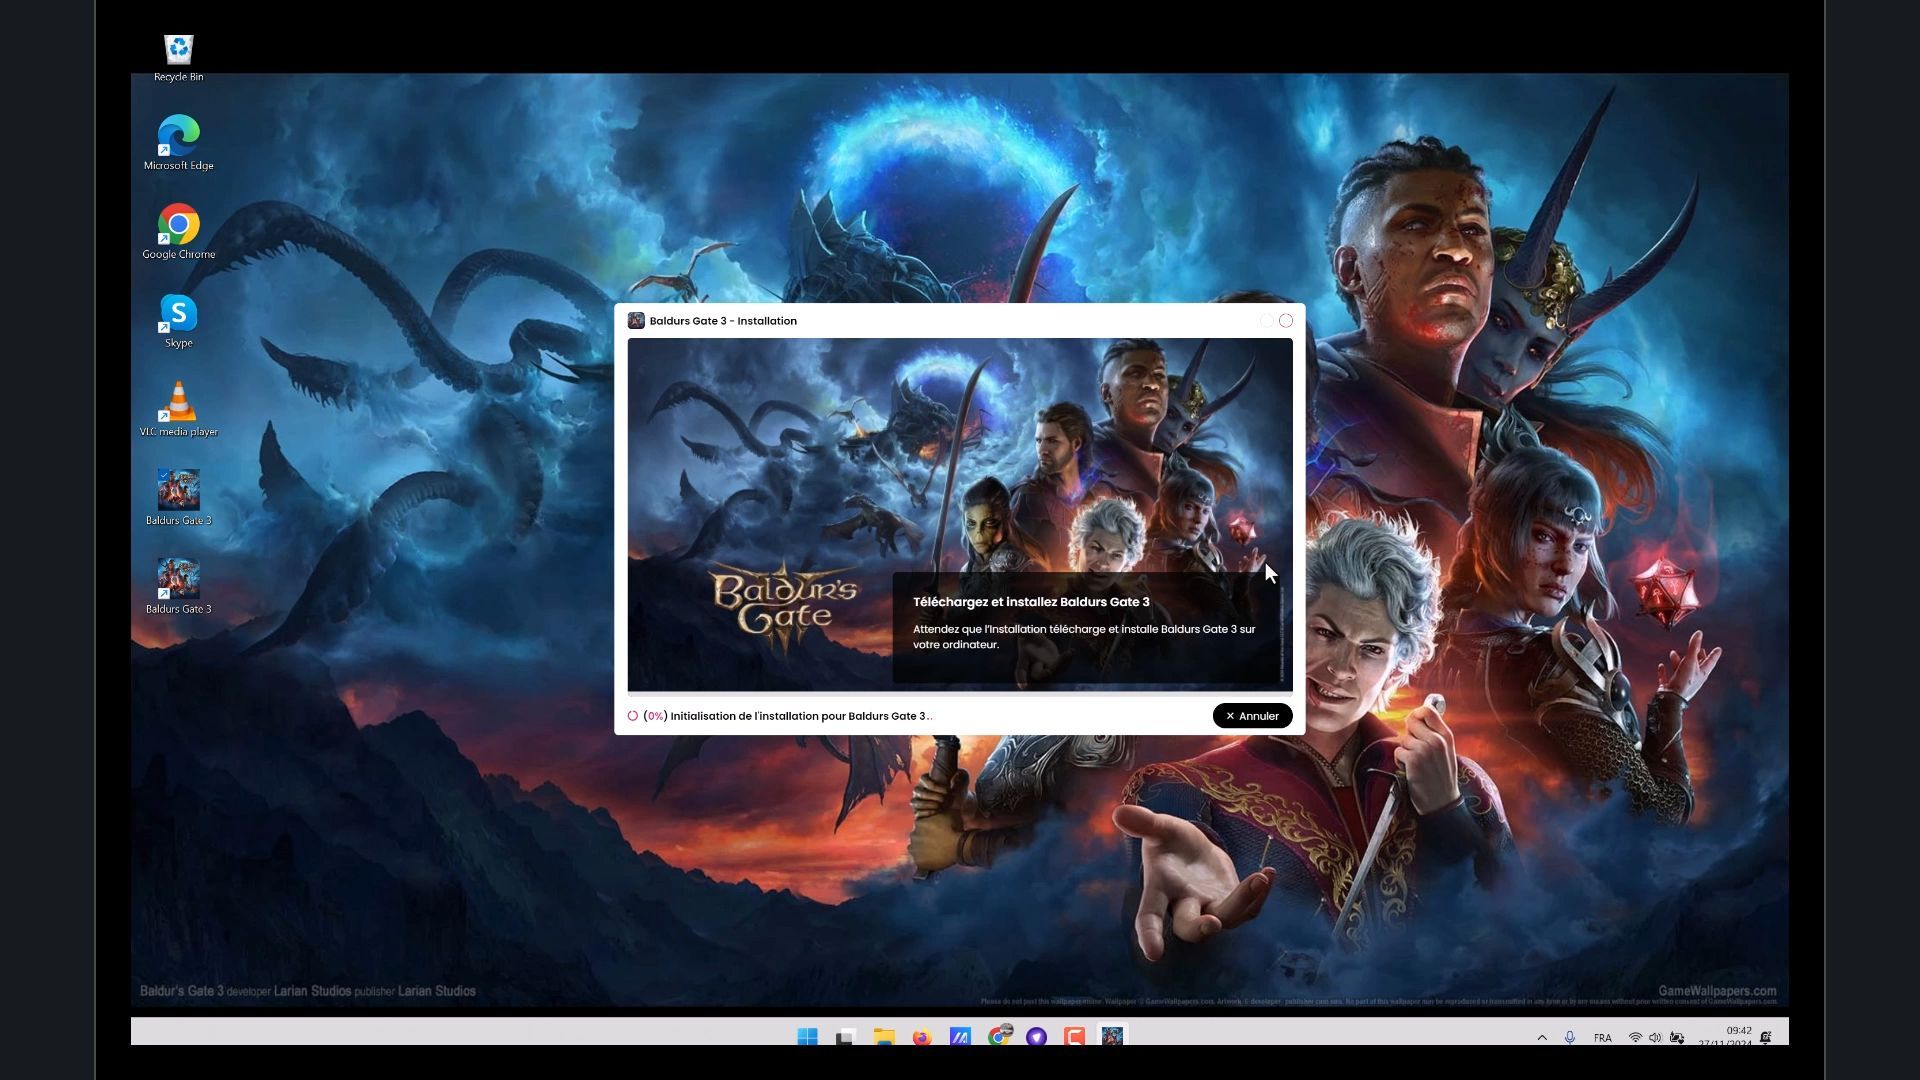Click the installer progress bar under the banner

pos(960,693)
